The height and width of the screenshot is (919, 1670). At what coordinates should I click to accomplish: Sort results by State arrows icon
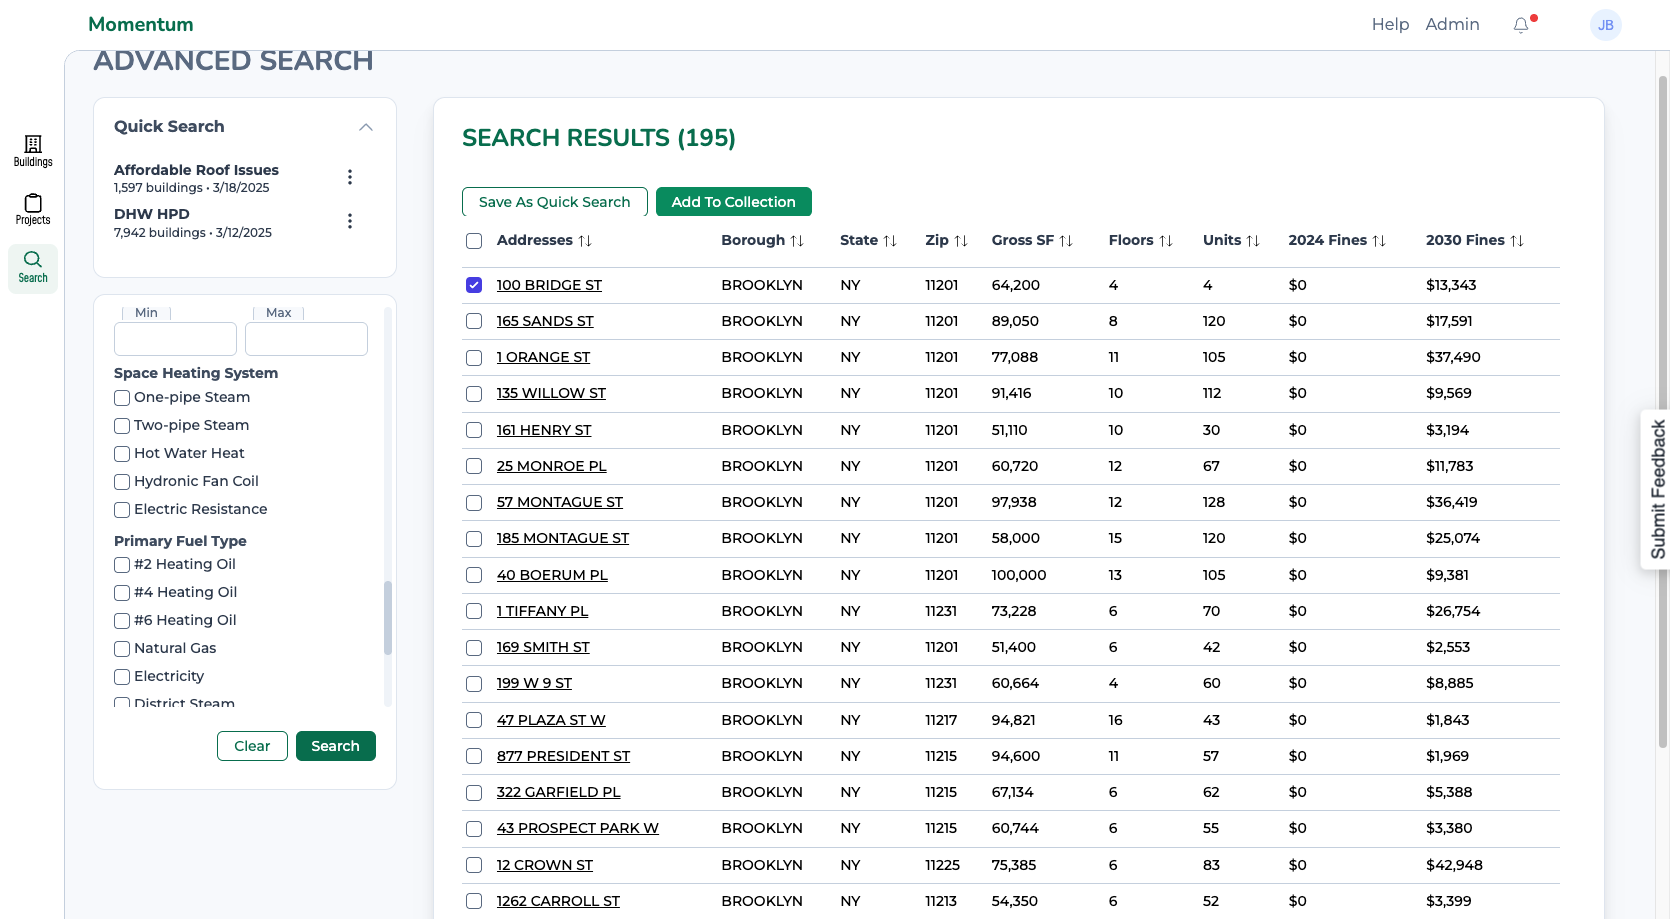(x=890, y=241)
